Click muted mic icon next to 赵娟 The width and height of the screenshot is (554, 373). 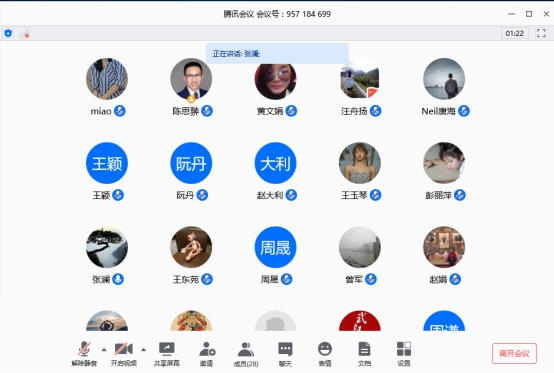coord(455,279)
